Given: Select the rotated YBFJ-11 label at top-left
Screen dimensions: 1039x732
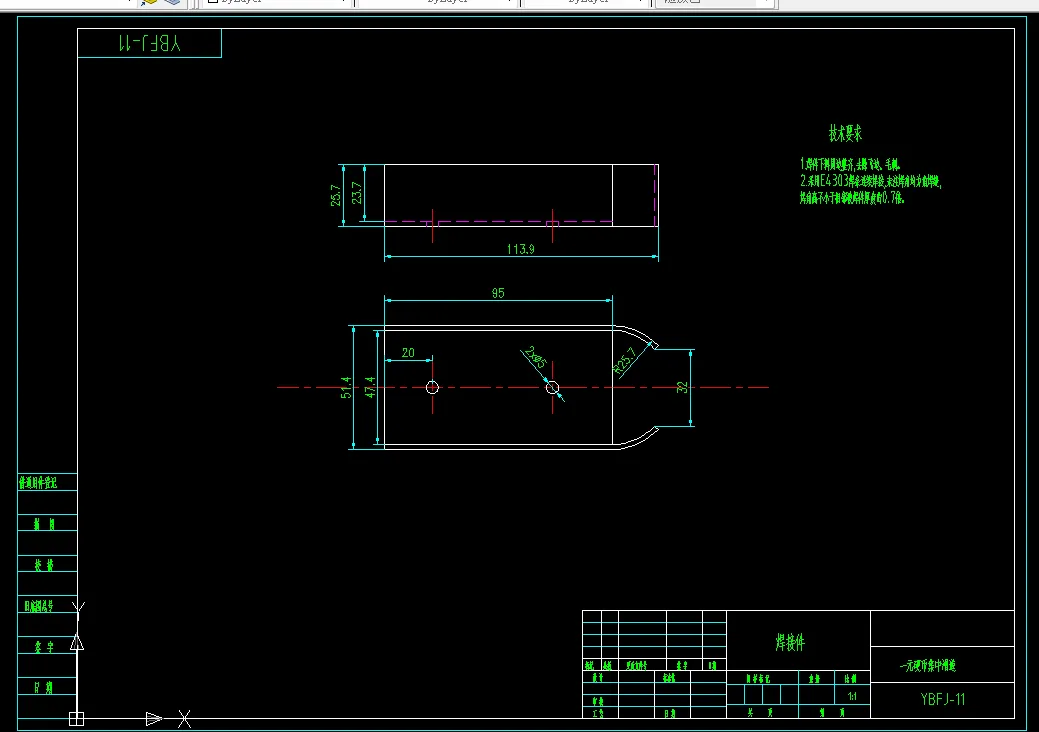Looking at the screenshot, I should (149, 44).
